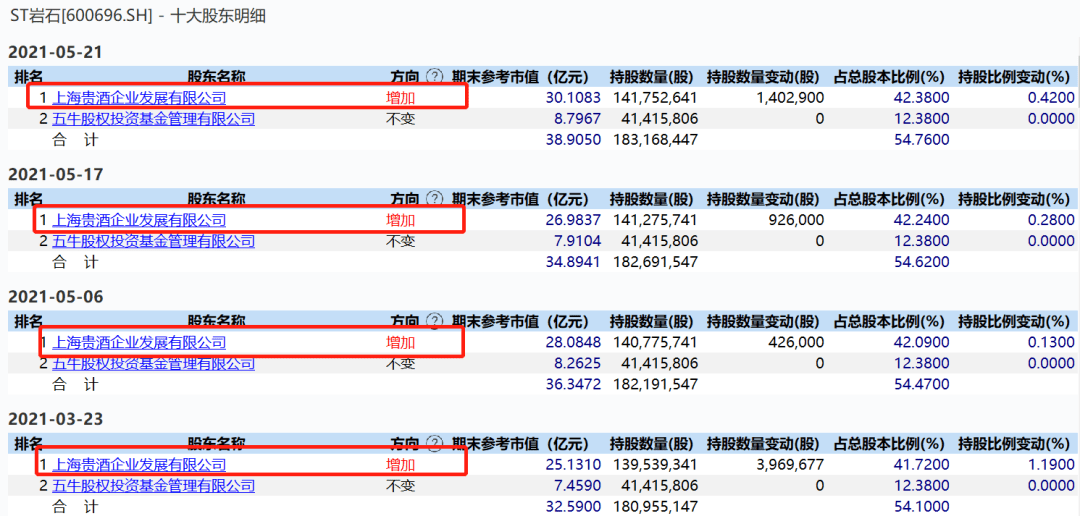Screen dimensions: 1080x516
Task: Click 增加 direction for 2021-03-23 top shareholder
Action: pyautogui.click(x=400, y=464)
